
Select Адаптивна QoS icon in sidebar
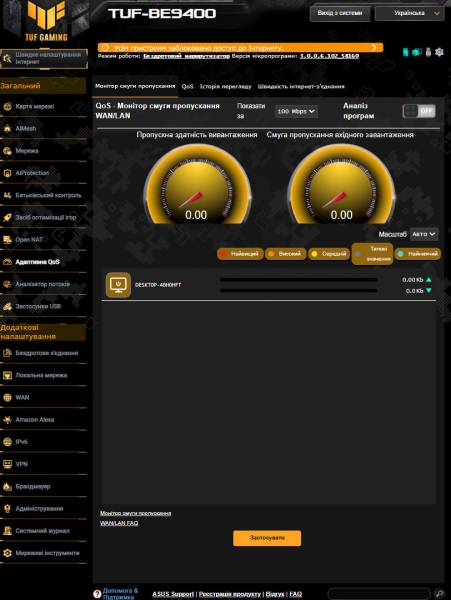(7, 262)
